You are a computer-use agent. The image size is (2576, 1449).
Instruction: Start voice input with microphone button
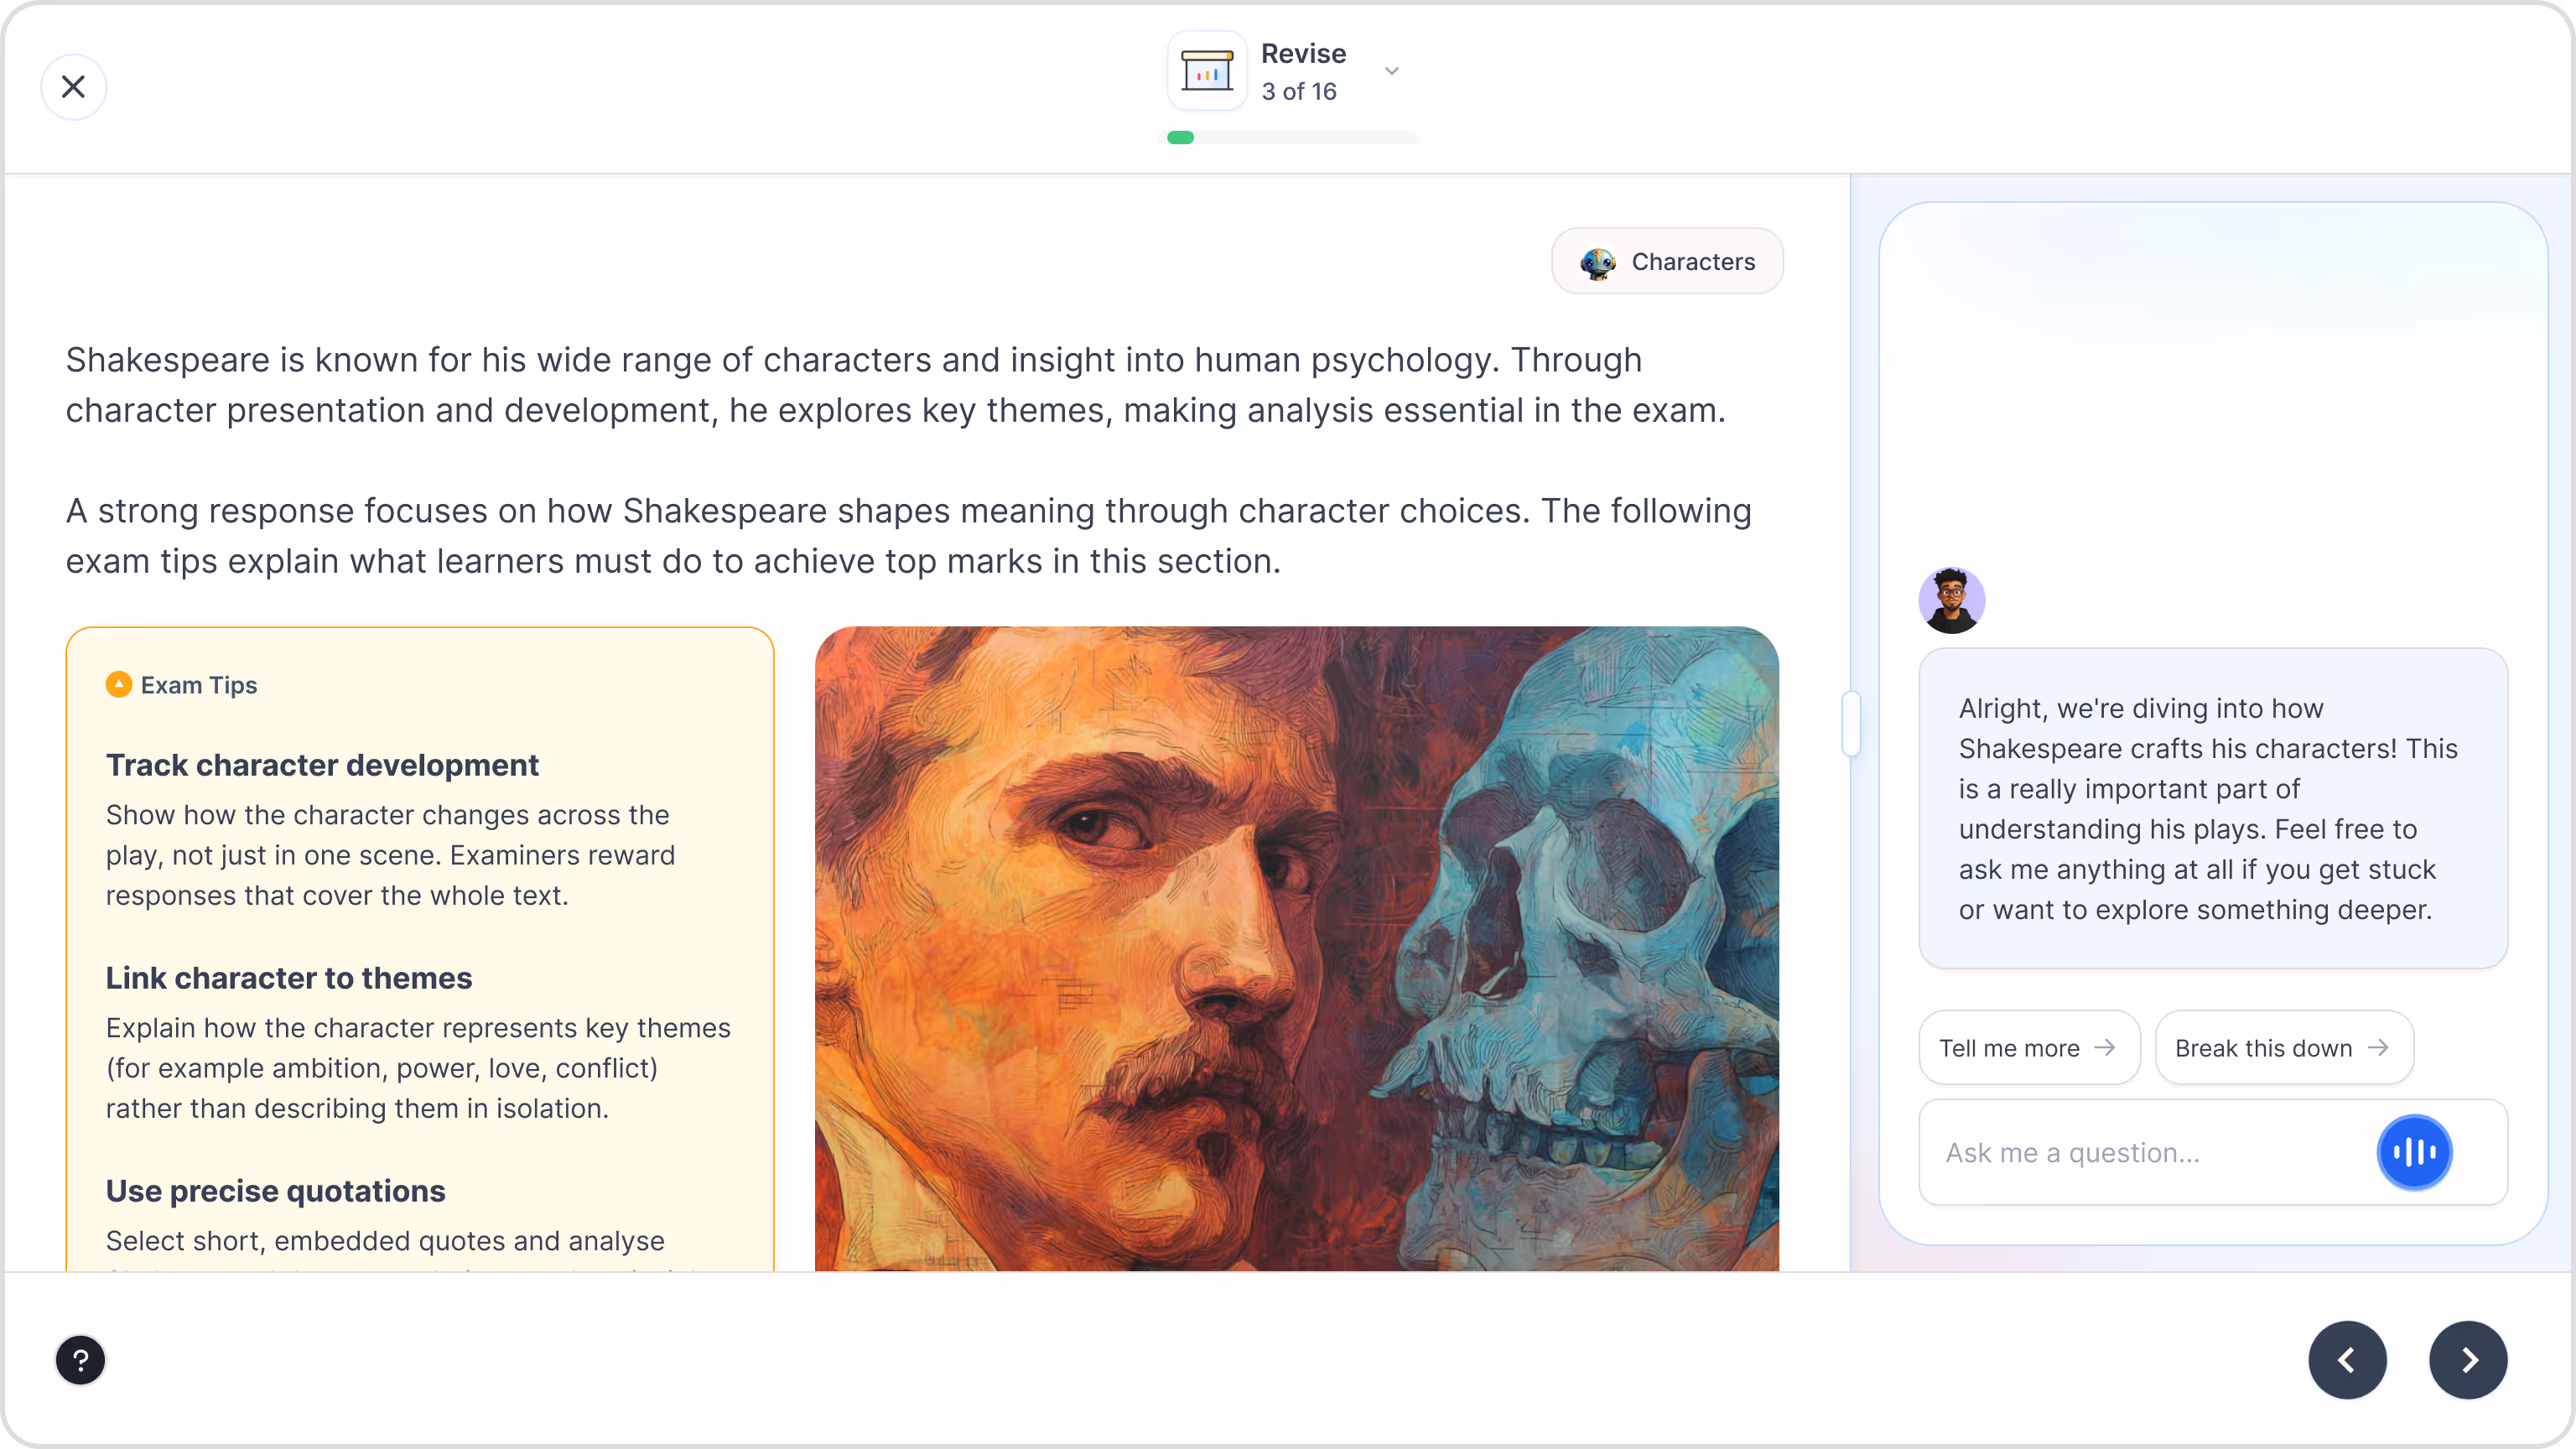coord(2413,1153)
